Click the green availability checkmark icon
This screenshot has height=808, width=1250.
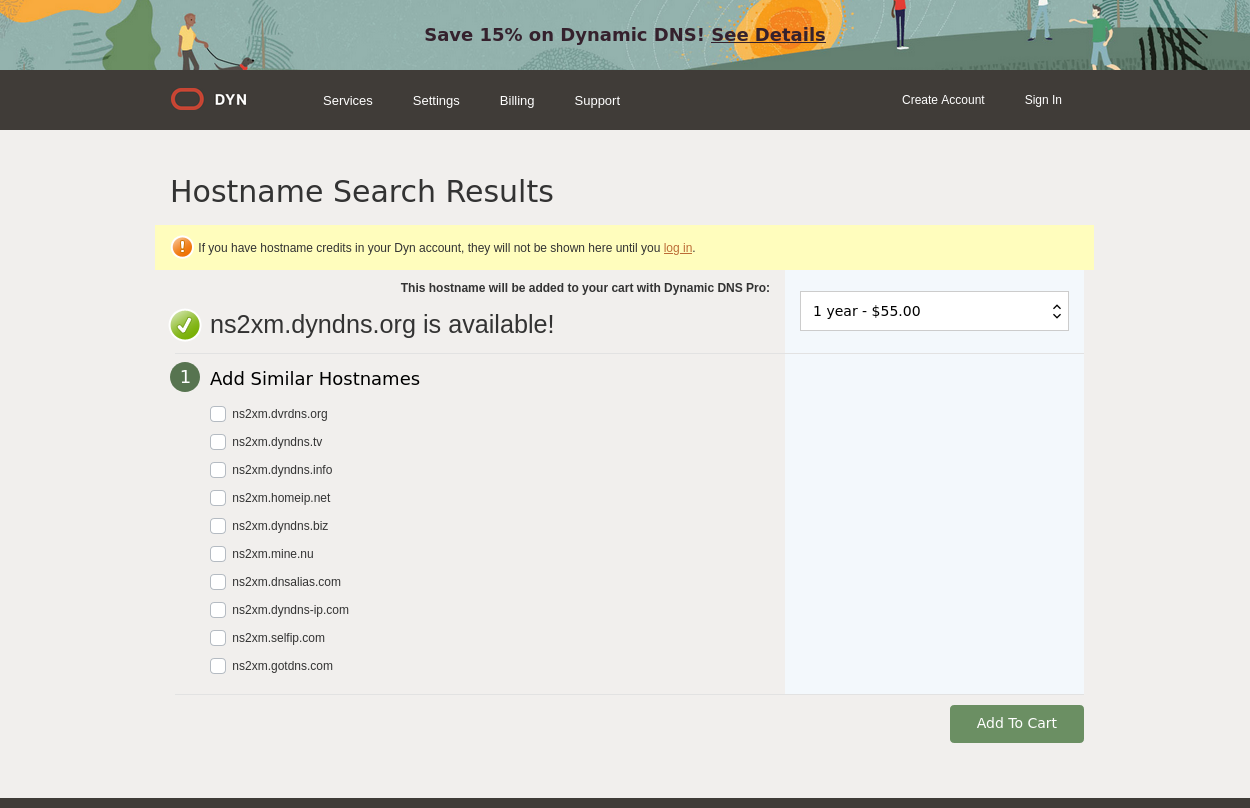[x=185, y=325]
